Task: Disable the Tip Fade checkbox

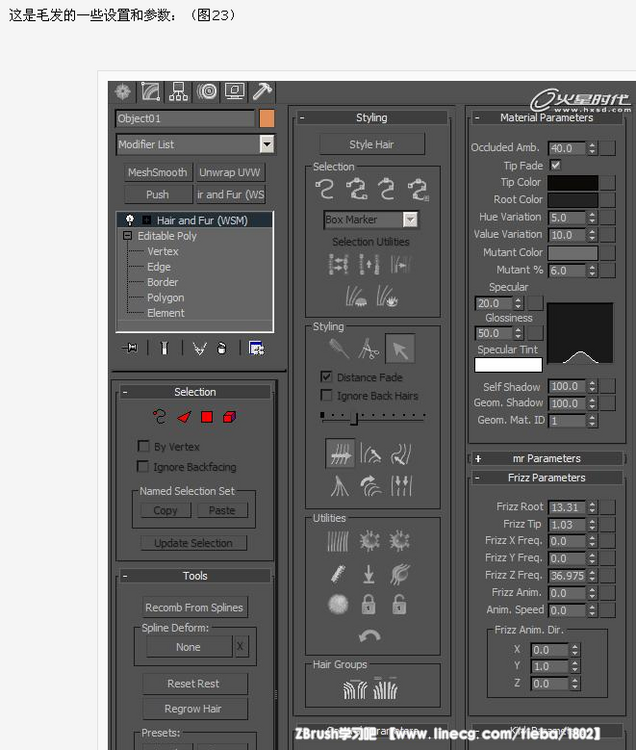Action: point(555,165)
